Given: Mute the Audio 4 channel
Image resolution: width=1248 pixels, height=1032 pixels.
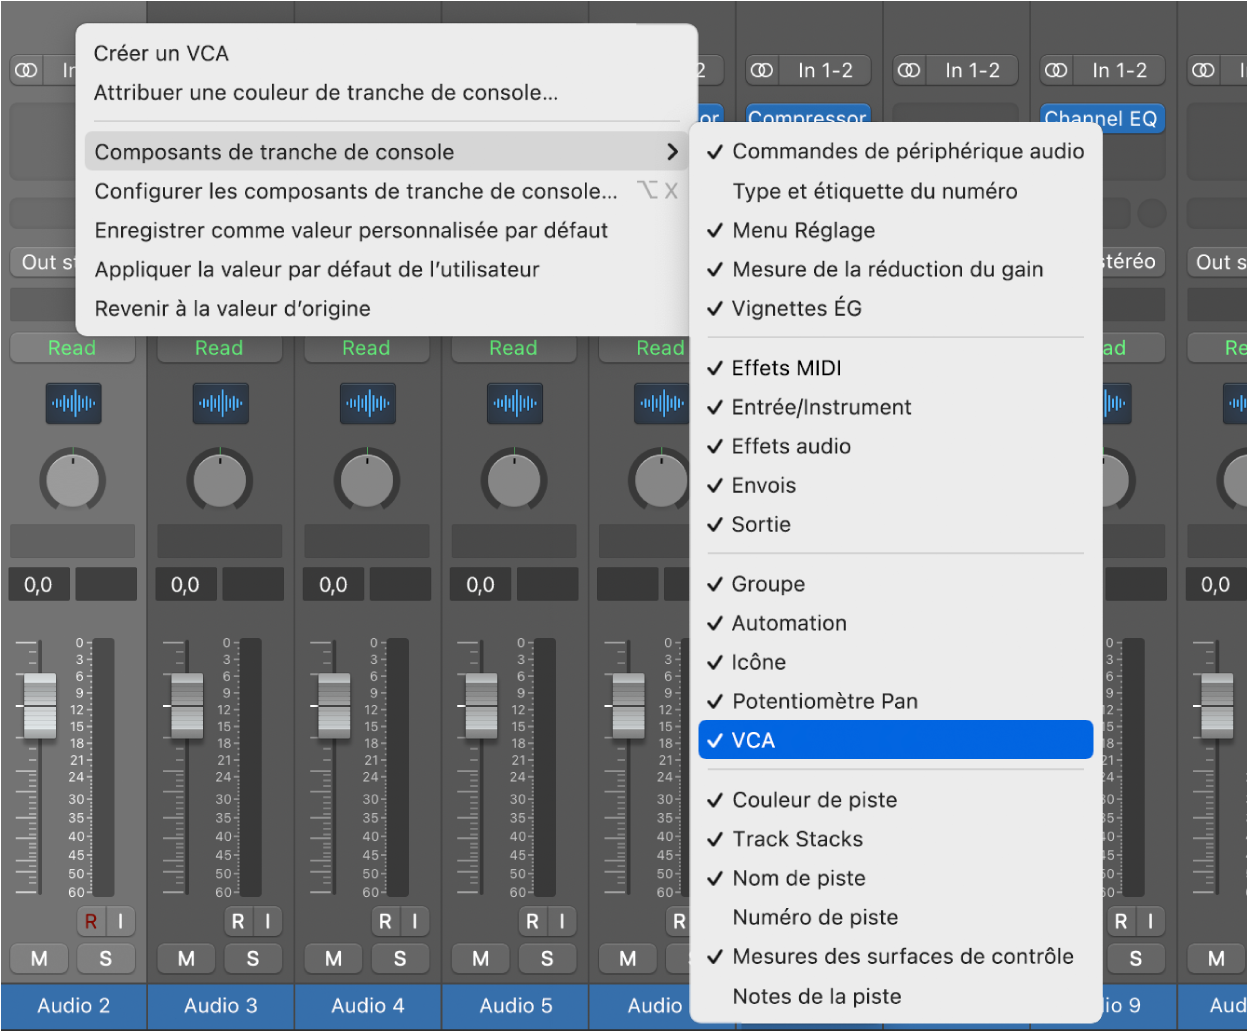Looking at the screenshot, I should 332,958.
